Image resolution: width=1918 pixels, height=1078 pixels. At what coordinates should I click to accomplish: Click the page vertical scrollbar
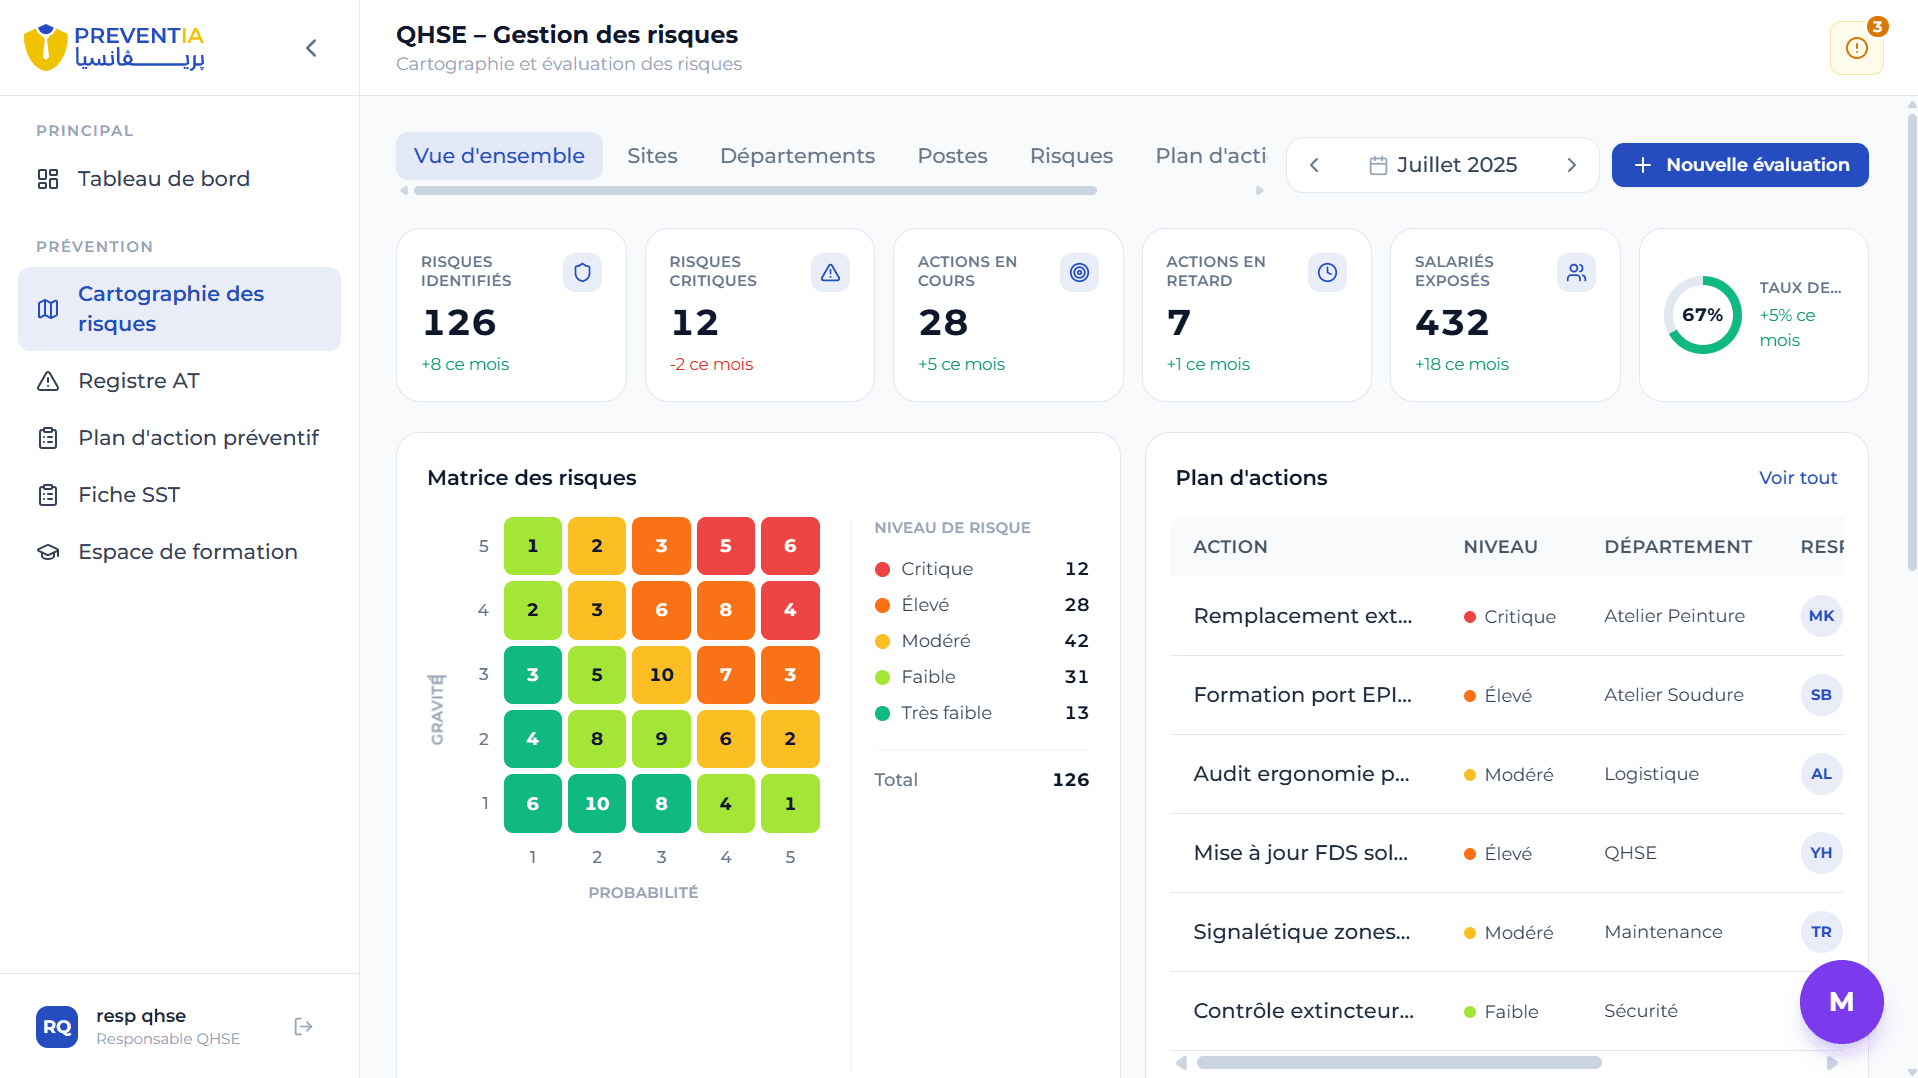click(1912, 342)
